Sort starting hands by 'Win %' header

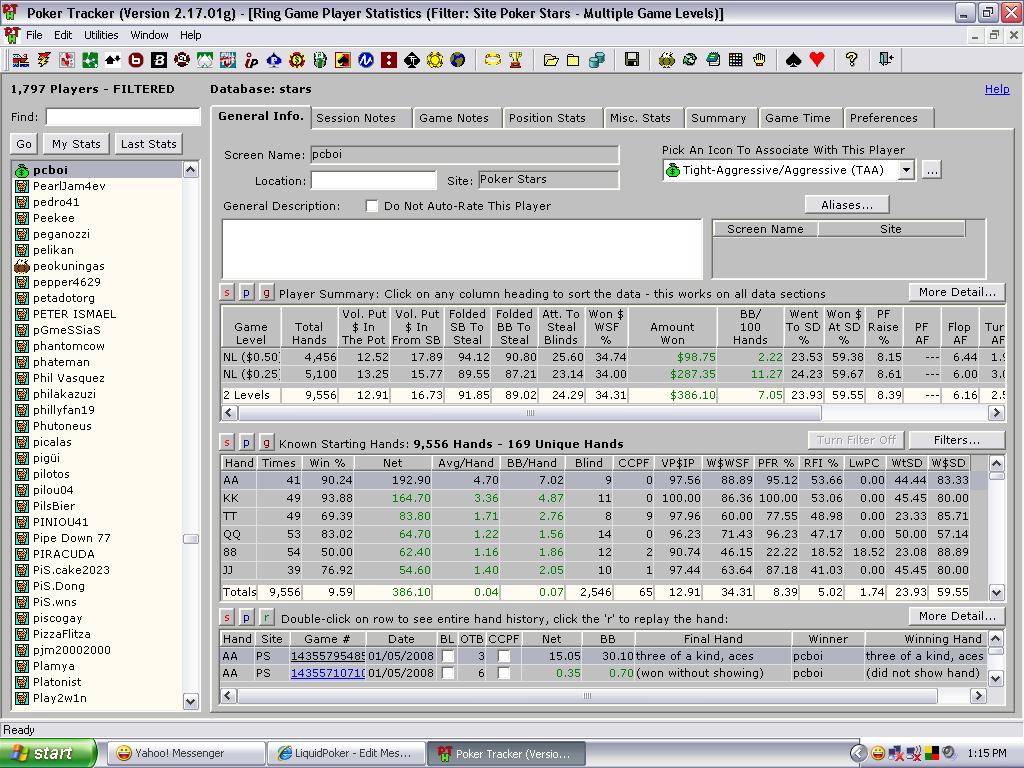pyautogui.click(x=327, y=463)
